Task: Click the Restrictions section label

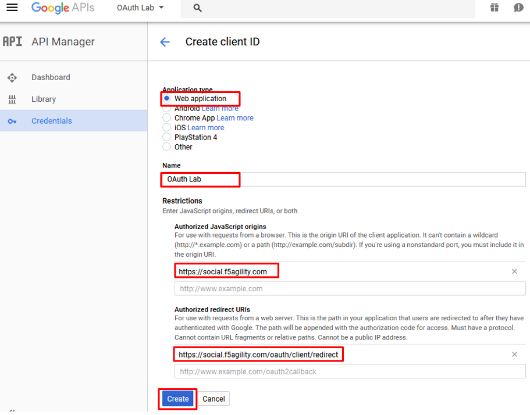Action: 182,201
